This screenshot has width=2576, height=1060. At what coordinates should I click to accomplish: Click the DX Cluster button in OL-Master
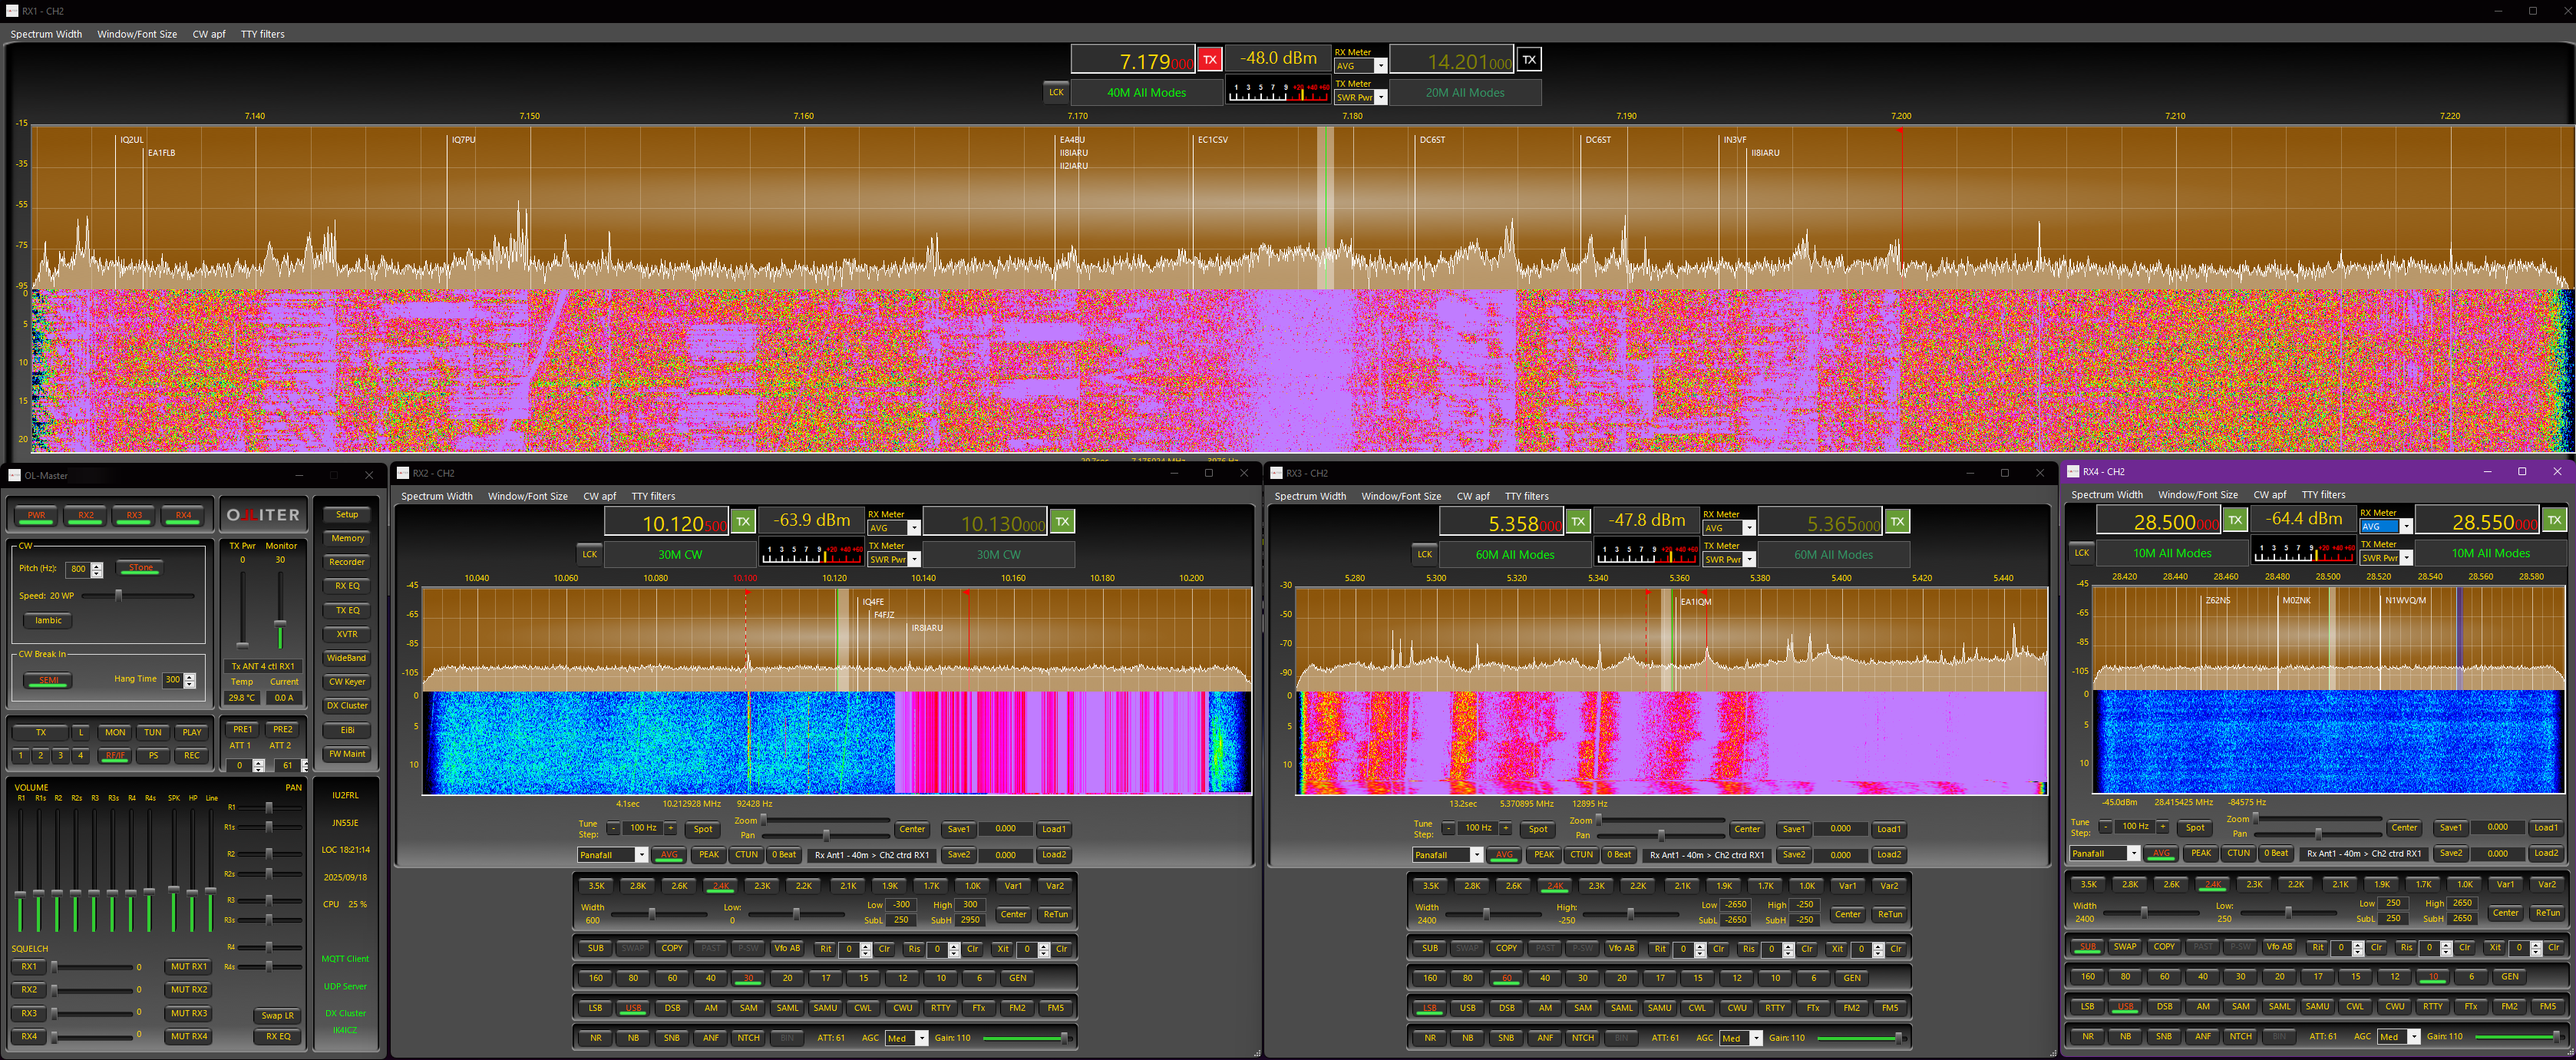[347, 706]
